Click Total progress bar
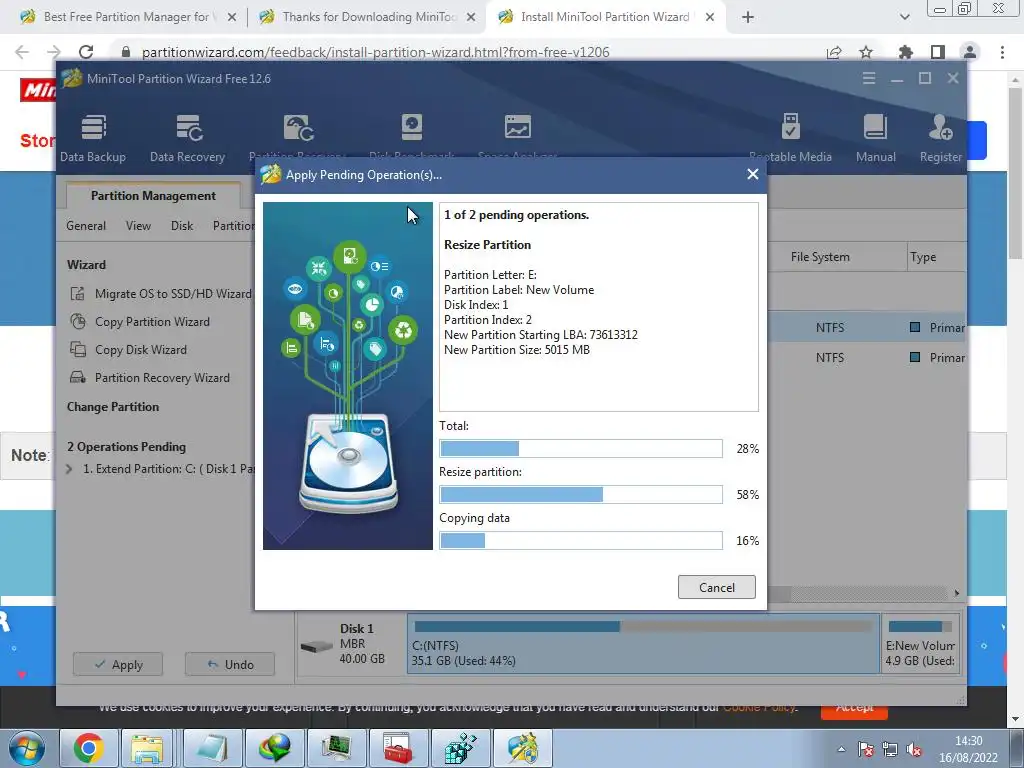 (x=581, y=449)
